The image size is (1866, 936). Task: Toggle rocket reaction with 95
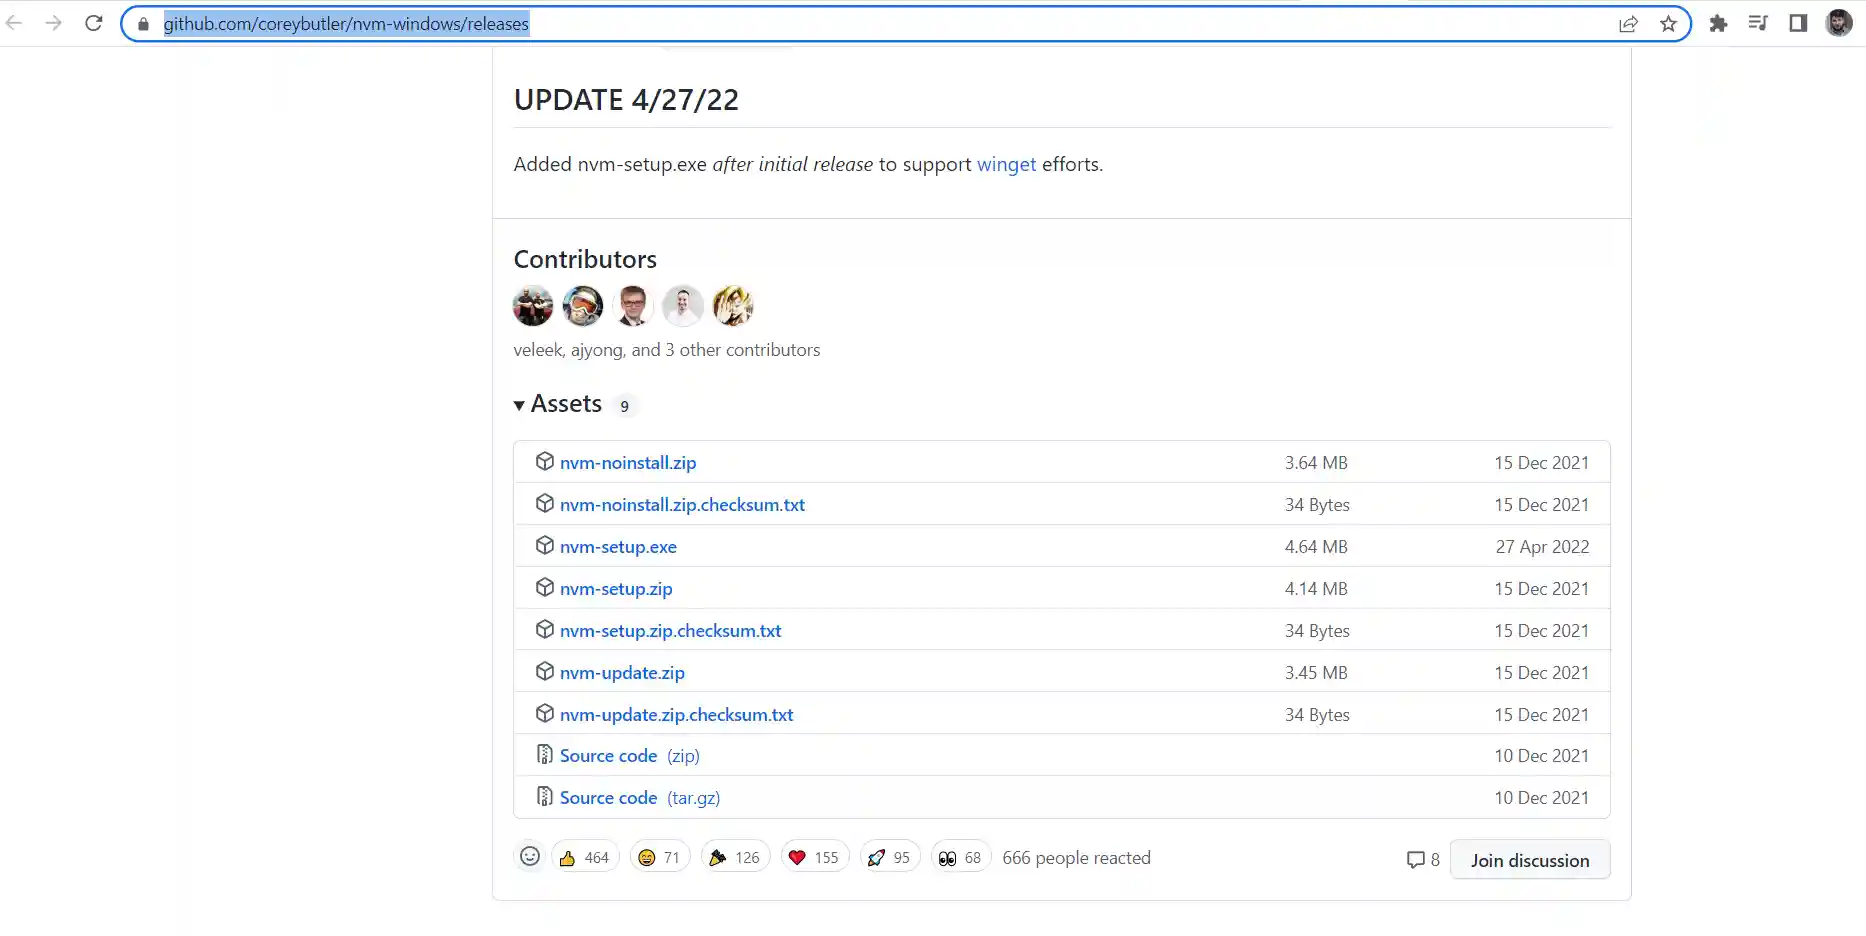890,857
